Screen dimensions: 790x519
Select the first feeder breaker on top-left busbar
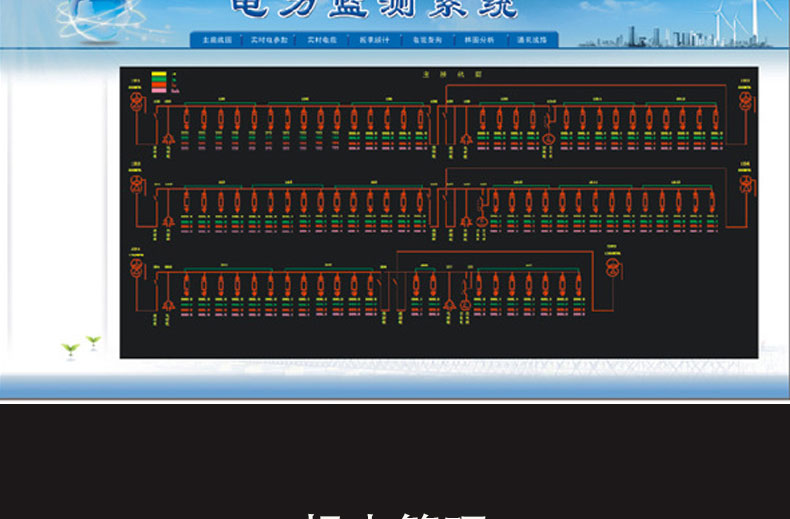pos(187,119)
